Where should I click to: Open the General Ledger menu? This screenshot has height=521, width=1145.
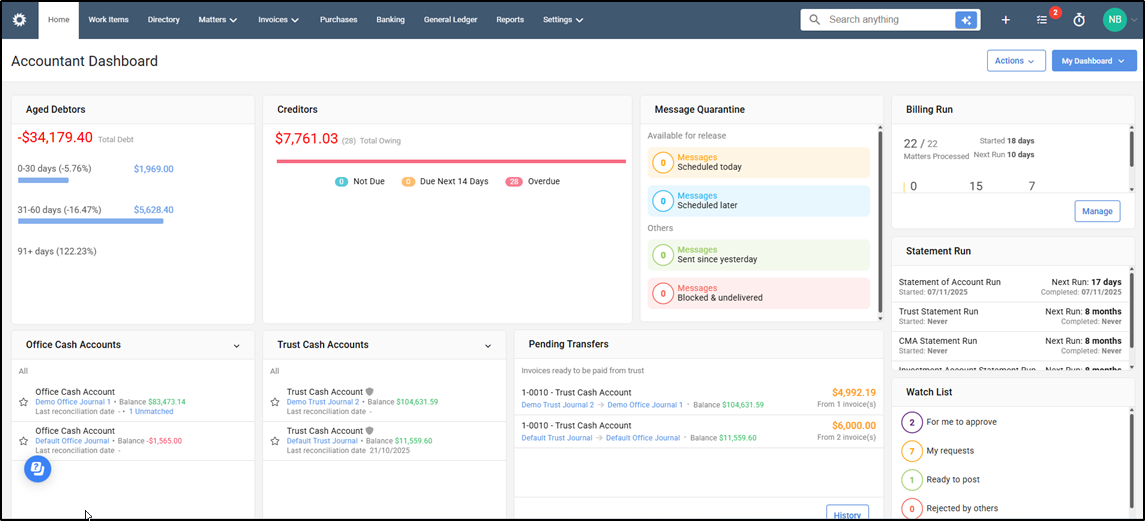(451, 20)
